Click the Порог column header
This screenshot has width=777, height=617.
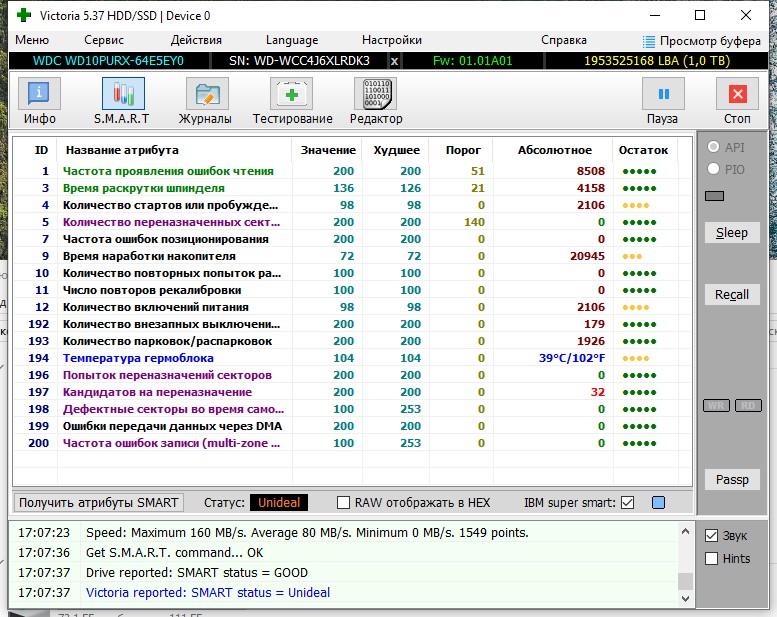click(x=463, y=150)
